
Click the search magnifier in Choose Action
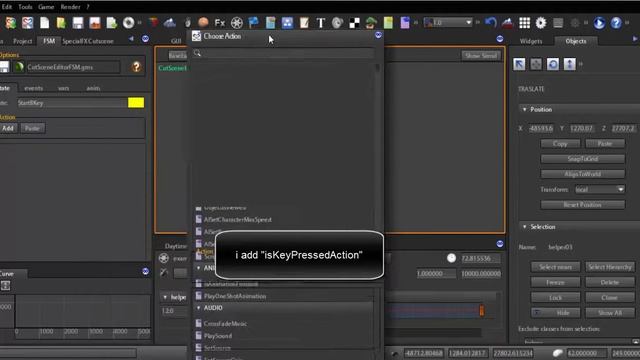[x=197, y=53]
